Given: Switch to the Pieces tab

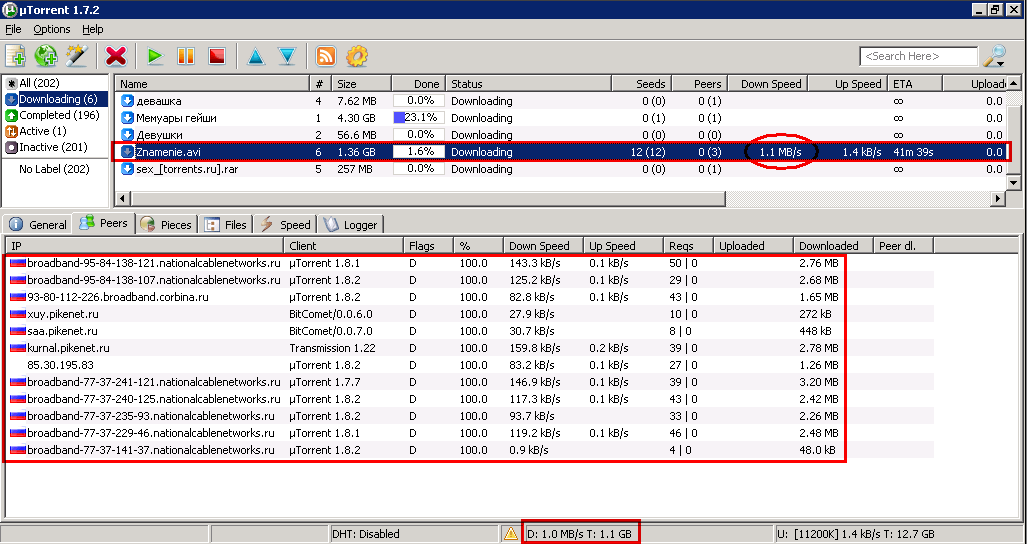Looking at the screenshot, I should pos(166,225).
